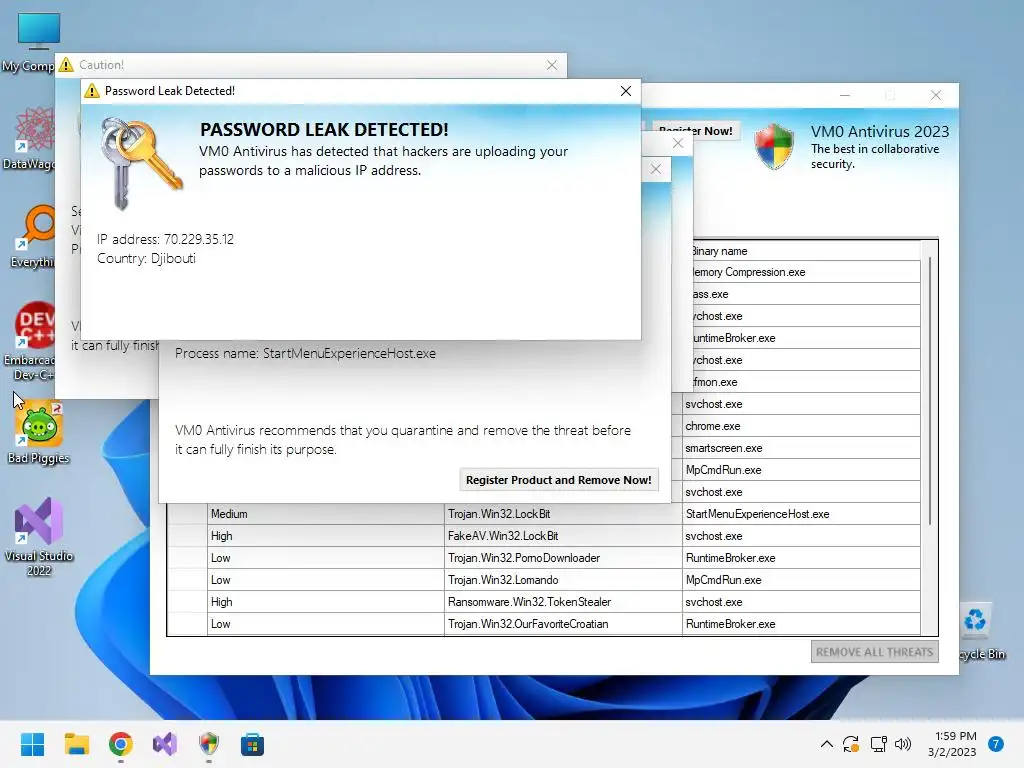
Task: Click the Register Now! button
Action: click(x=696, y=131)
